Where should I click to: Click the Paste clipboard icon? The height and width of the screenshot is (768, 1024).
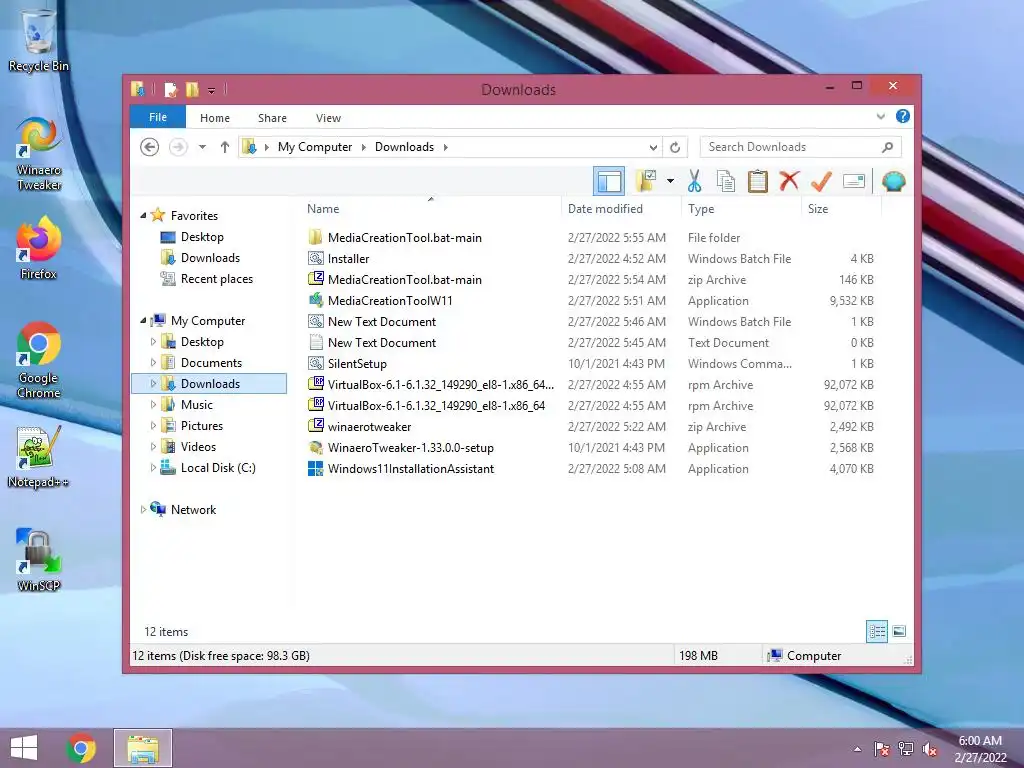coord(758,181)
